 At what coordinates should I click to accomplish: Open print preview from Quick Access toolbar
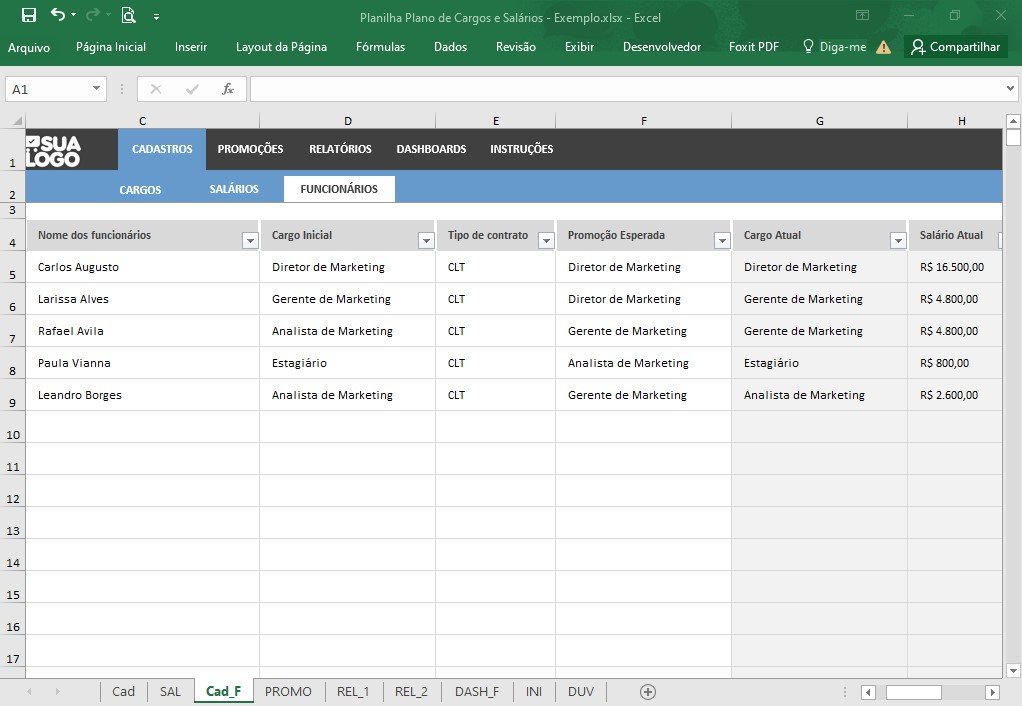point(128,15)
